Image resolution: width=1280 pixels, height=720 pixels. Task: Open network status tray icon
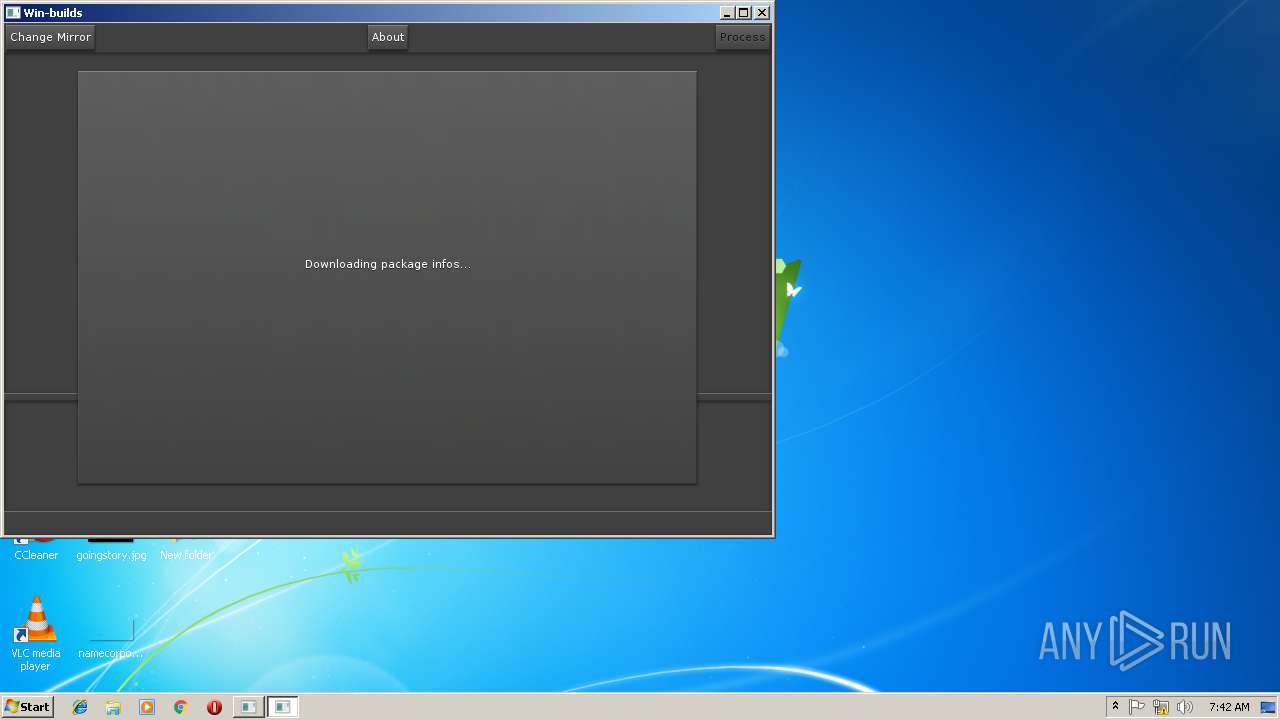click(x=1161, y=707)
